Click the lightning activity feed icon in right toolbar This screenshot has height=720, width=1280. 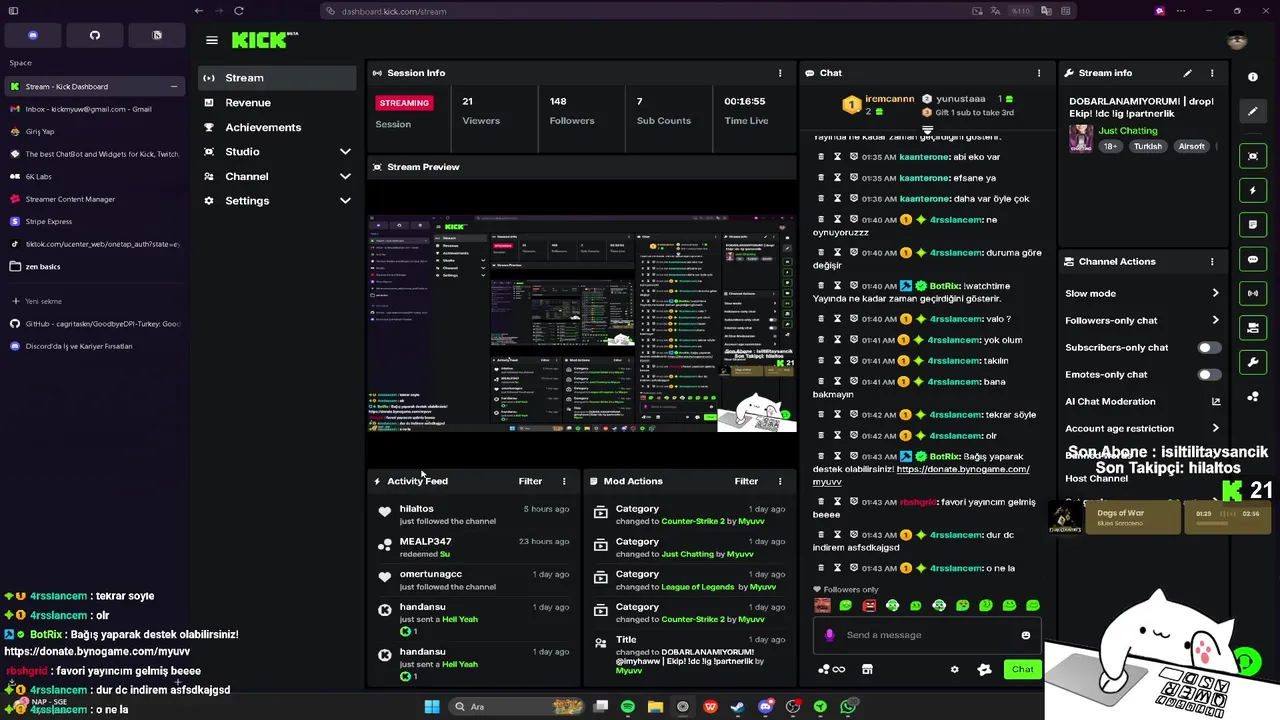point(1253,190)
